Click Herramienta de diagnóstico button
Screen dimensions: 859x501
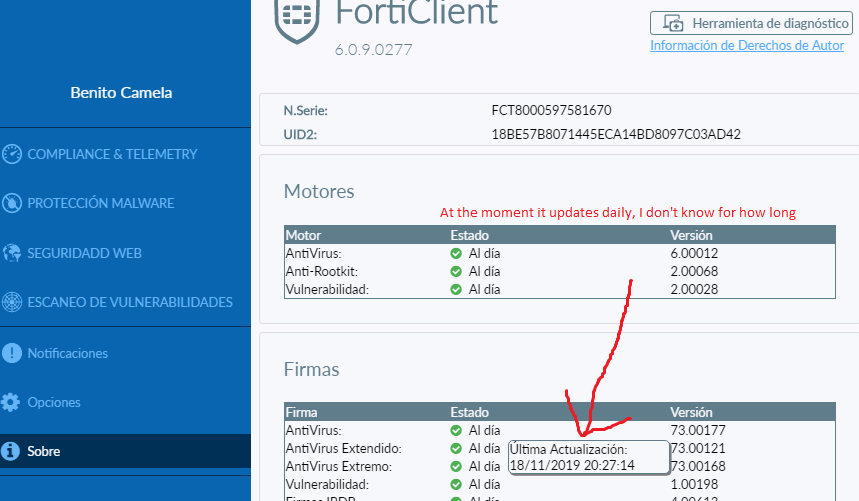[751, 23]
